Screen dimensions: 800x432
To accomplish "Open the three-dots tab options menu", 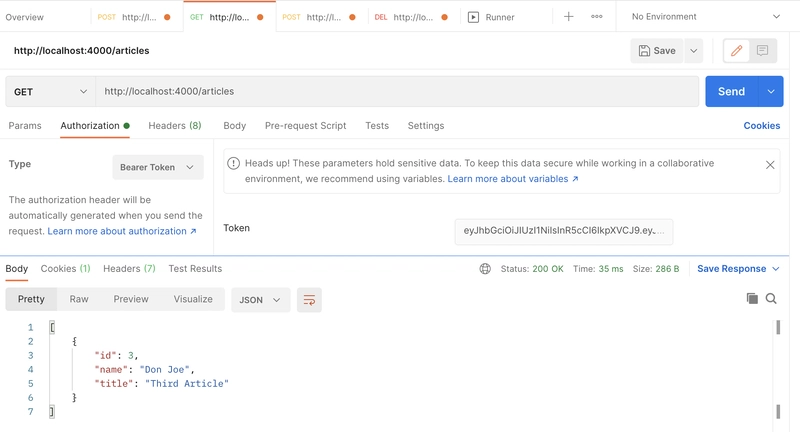I will tap(597, 17).
